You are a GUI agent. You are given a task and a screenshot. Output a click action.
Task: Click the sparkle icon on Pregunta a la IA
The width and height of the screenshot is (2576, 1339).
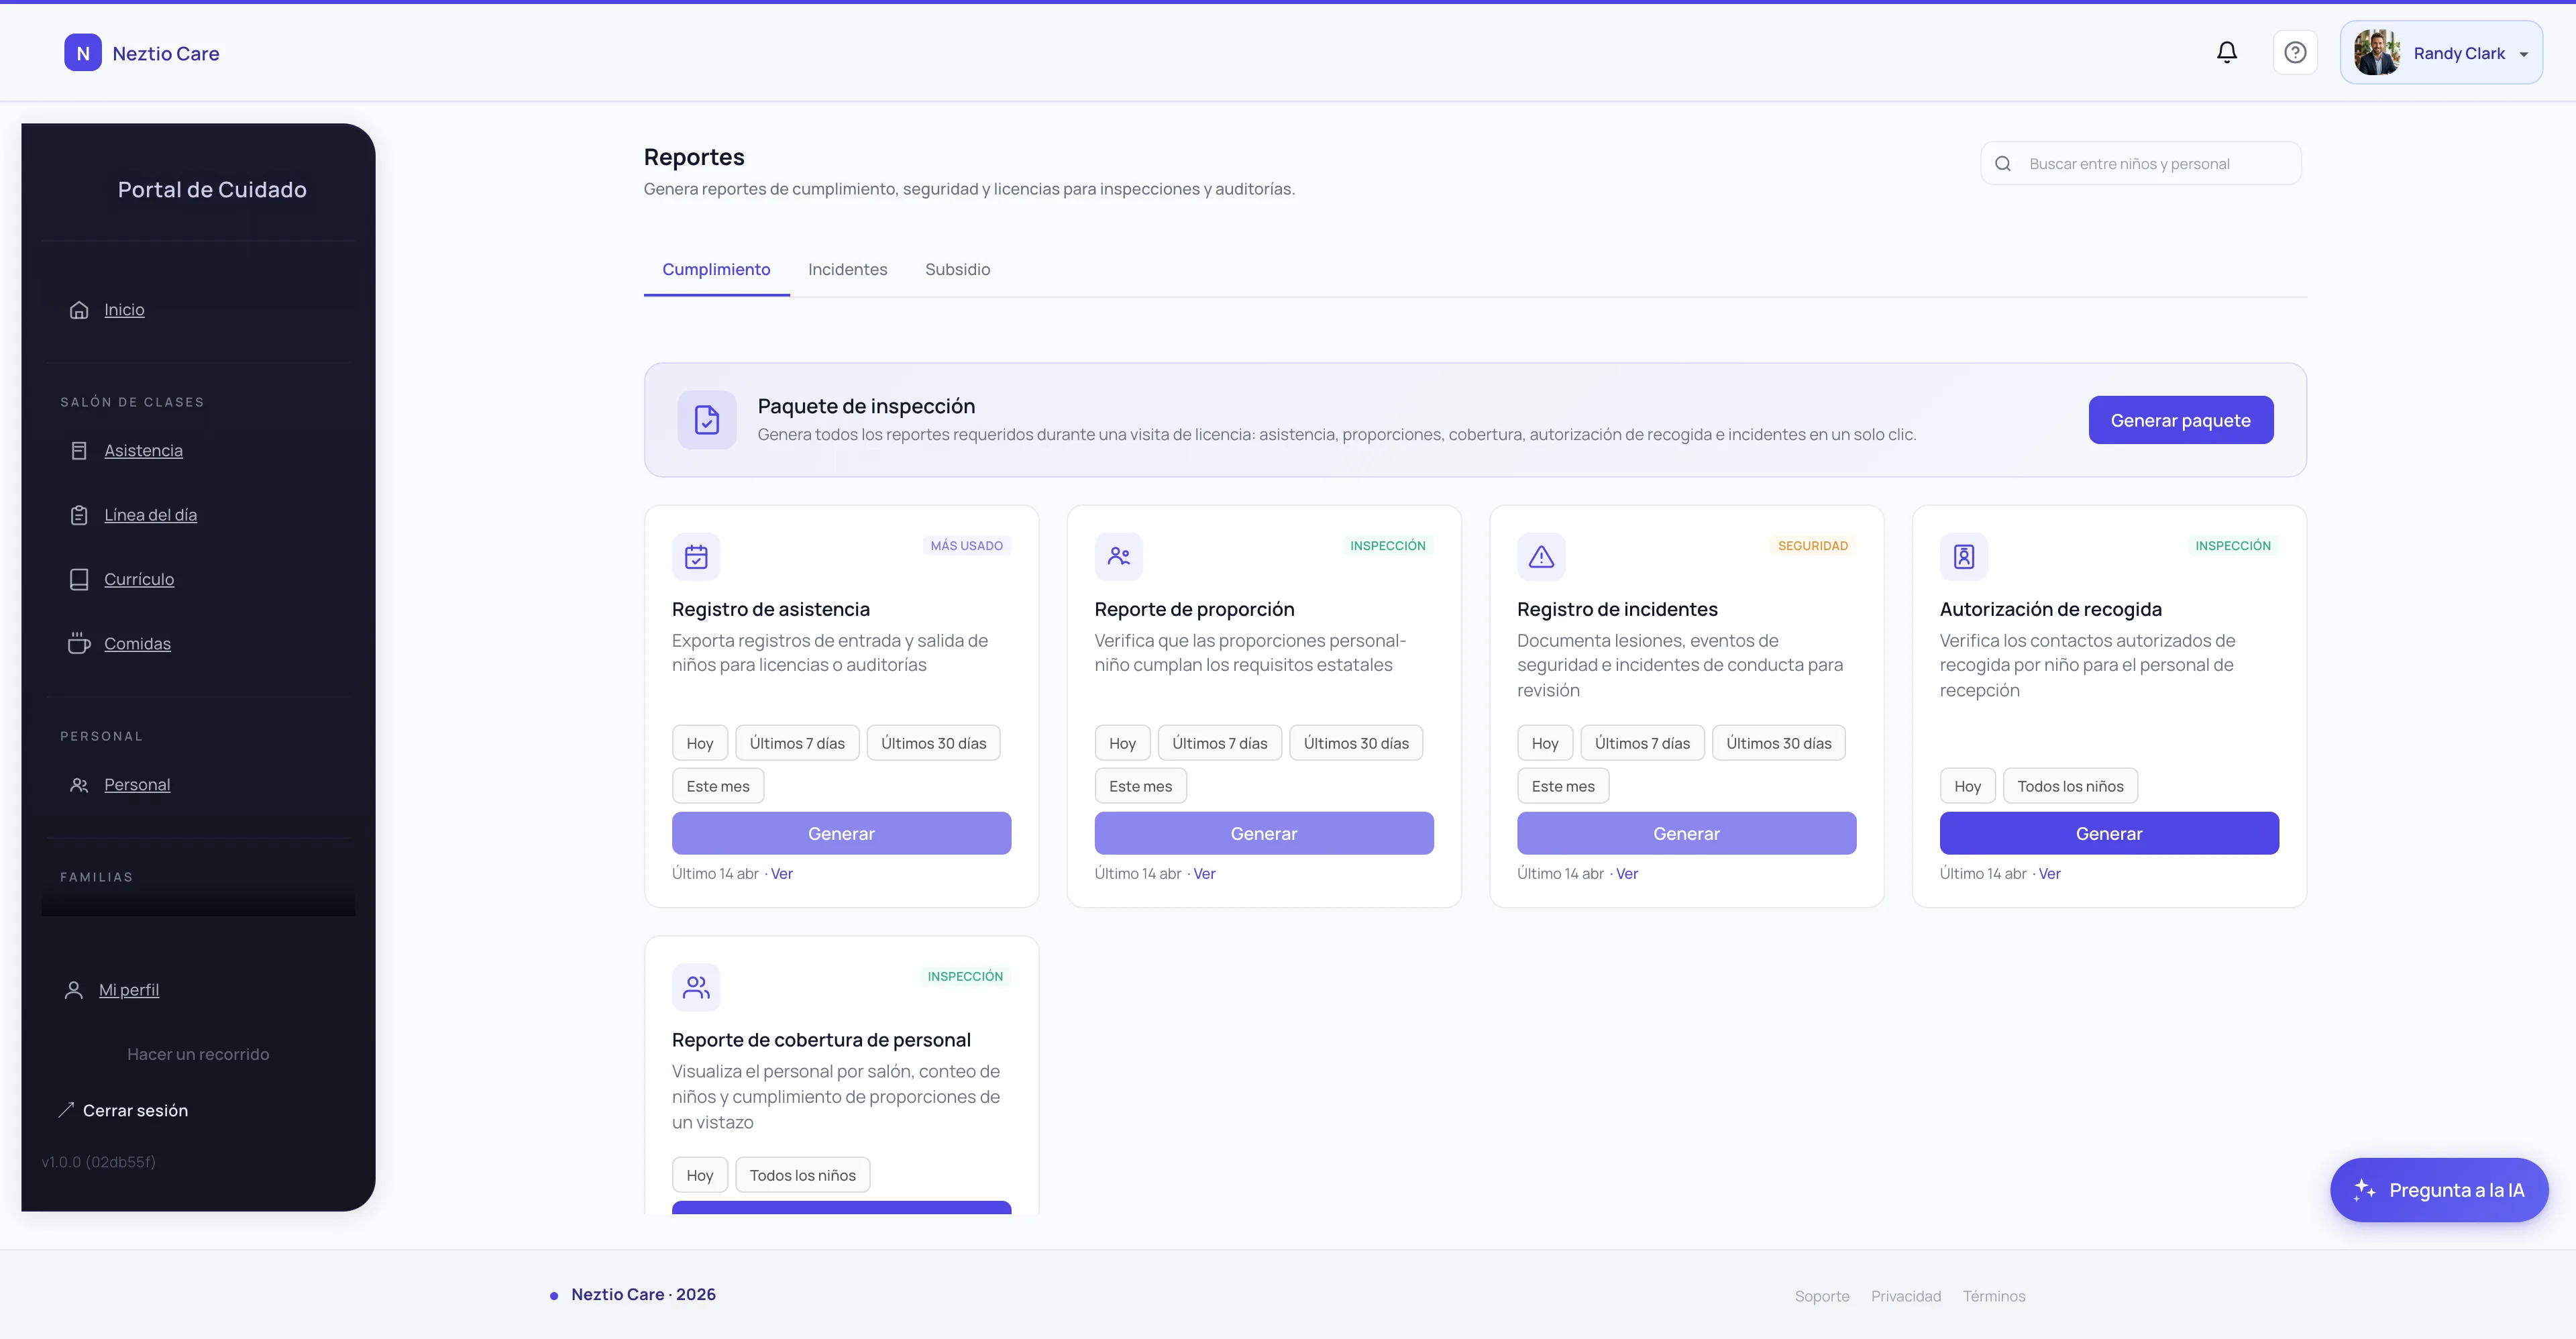2364,1190
